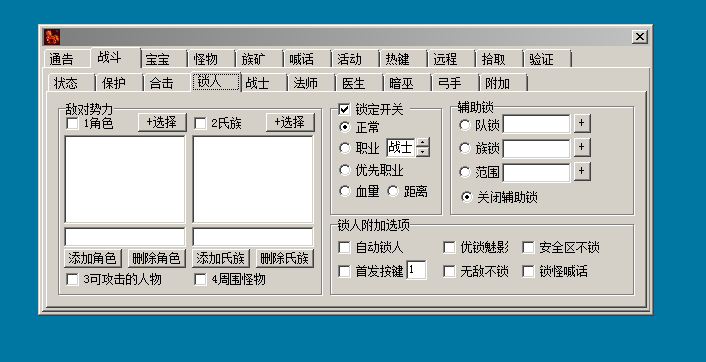The width and height of the screenshot is (706, 362).
Task: Enable the 自动锁人 checkbox
Action: [344, 247]
